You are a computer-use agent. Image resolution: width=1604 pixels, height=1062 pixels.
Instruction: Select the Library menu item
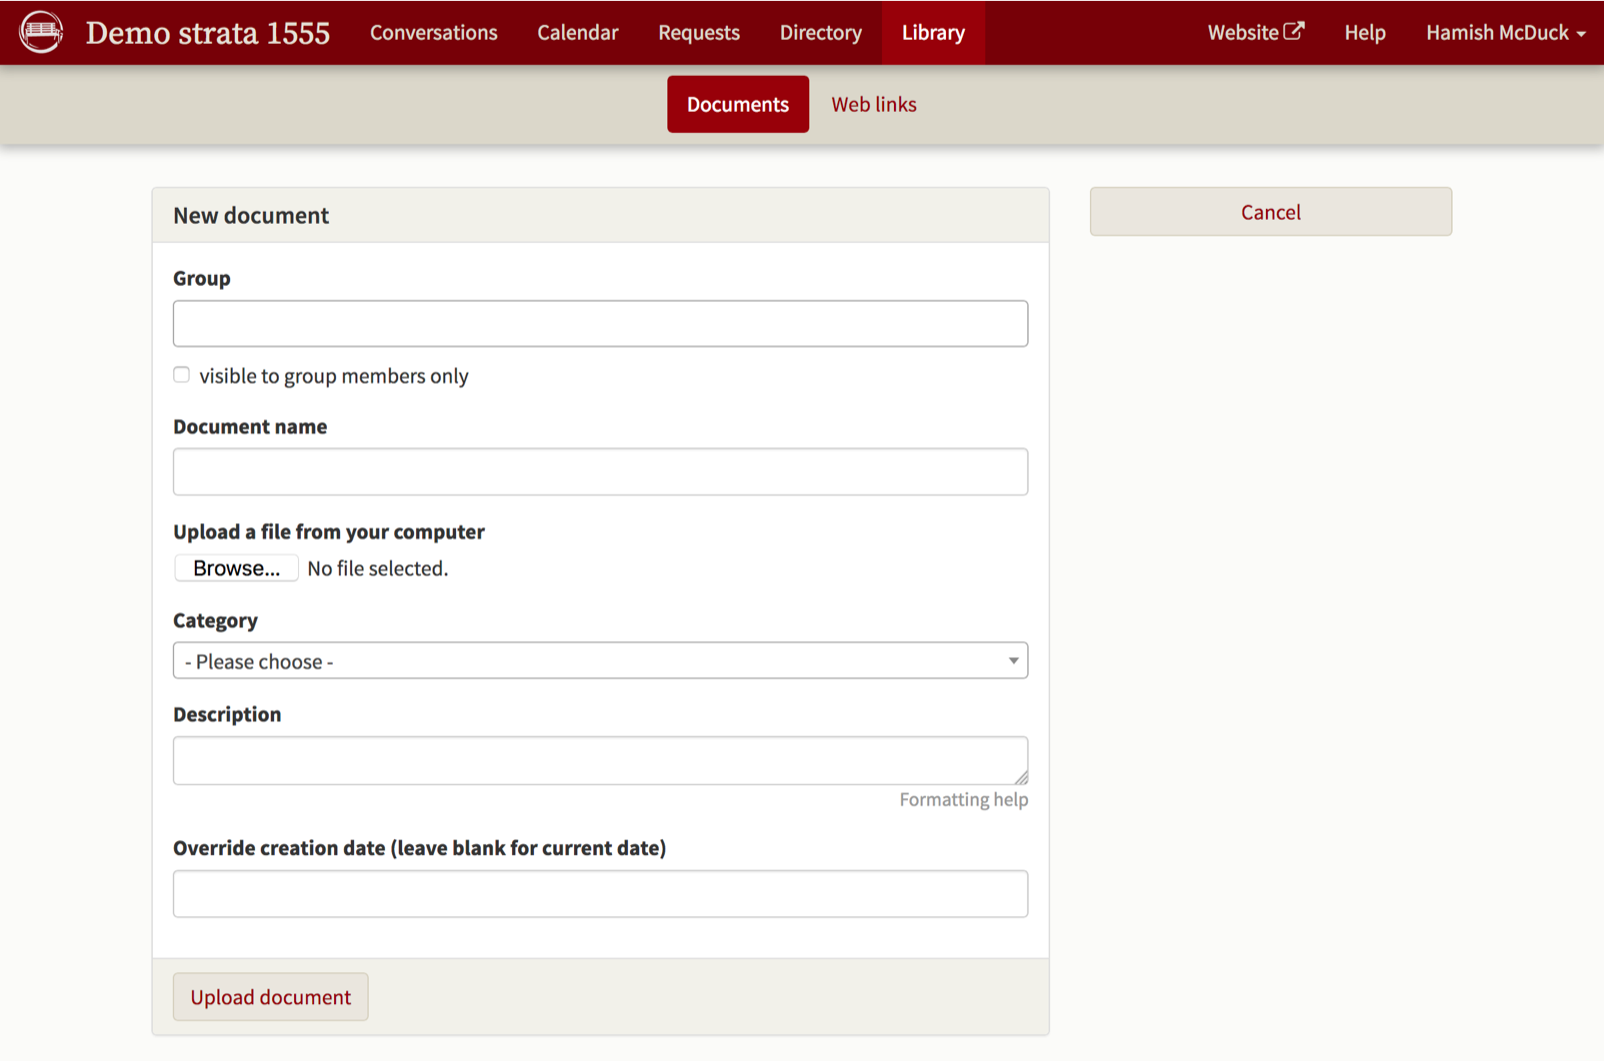(x=932, y=33)
